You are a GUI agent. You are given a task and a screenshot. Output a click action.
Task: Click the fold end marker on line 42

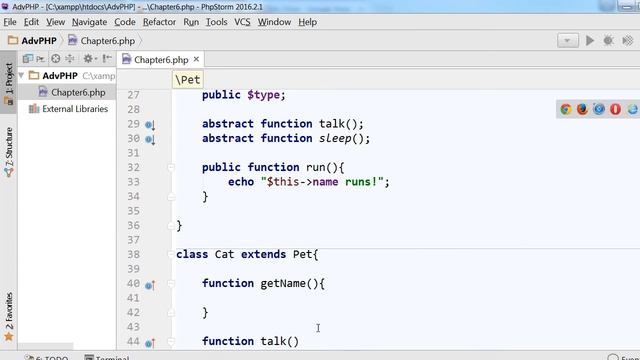[171, 313]
